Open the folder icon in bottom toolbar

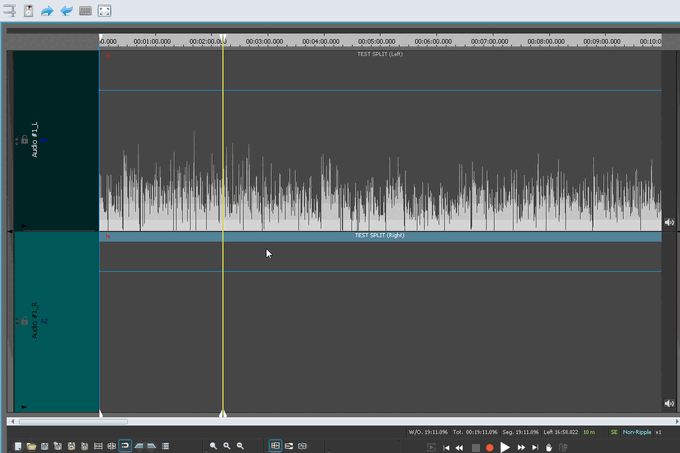(32, 446)
